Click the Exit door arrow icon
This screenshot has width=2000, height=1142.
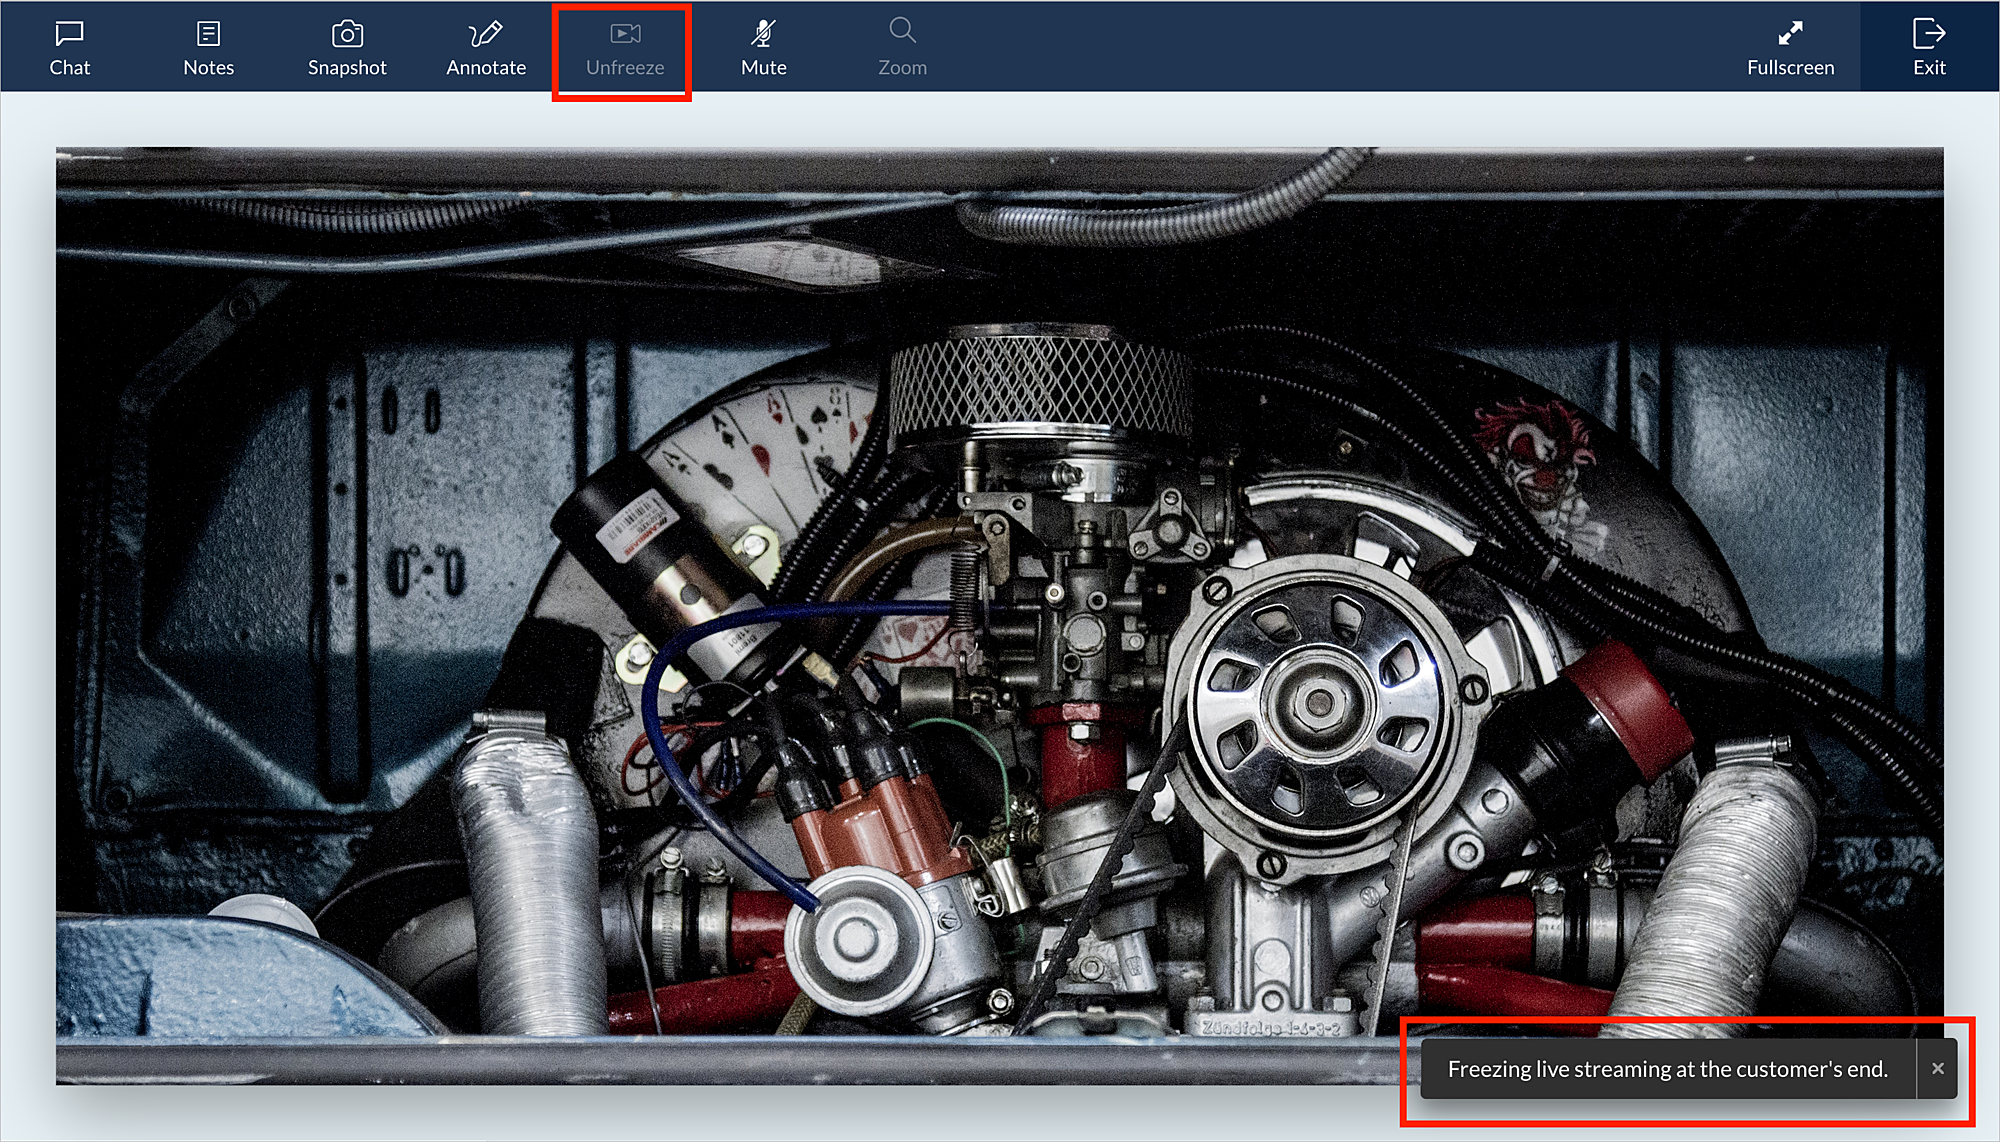[1928, 33]
